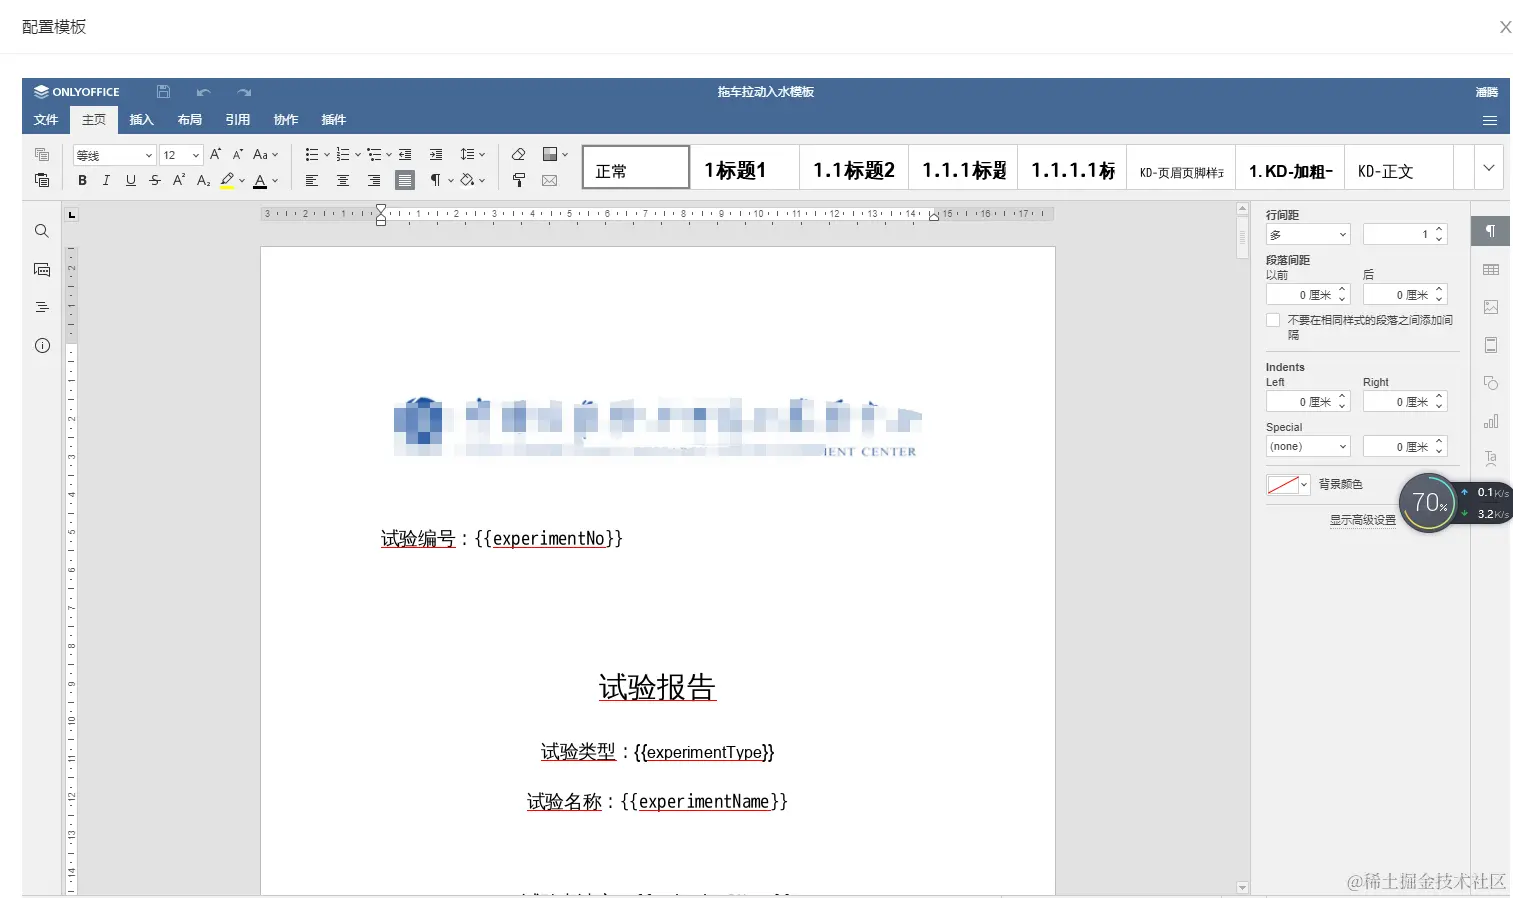Click the Copy style paint roller icon
Viewport: 1513px width, 898px height.
(518, 181)
